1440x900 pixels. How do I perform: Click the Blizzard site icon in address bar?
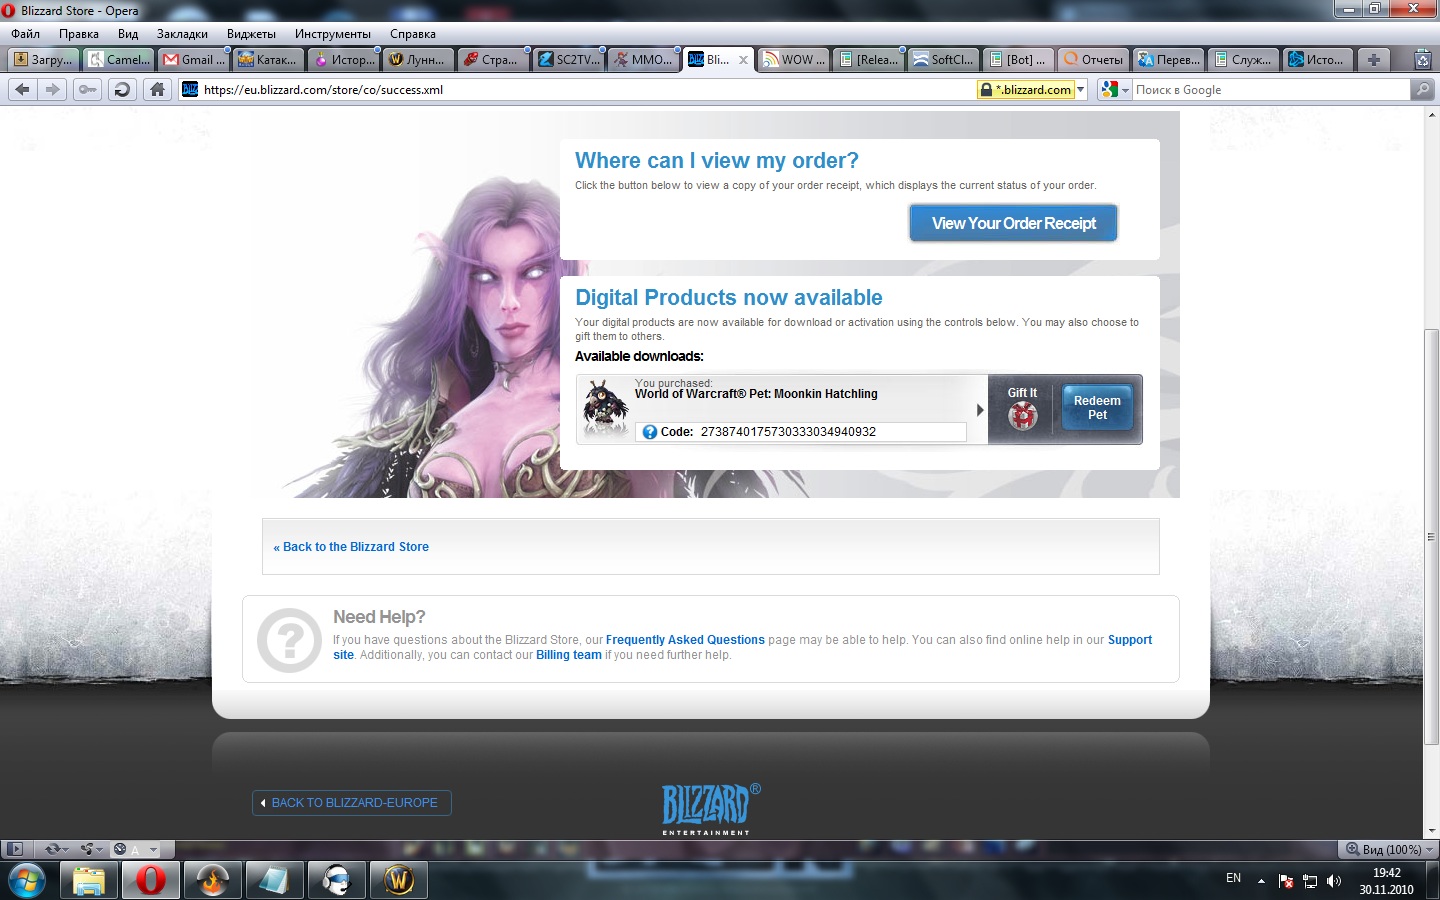coord(190,89)
